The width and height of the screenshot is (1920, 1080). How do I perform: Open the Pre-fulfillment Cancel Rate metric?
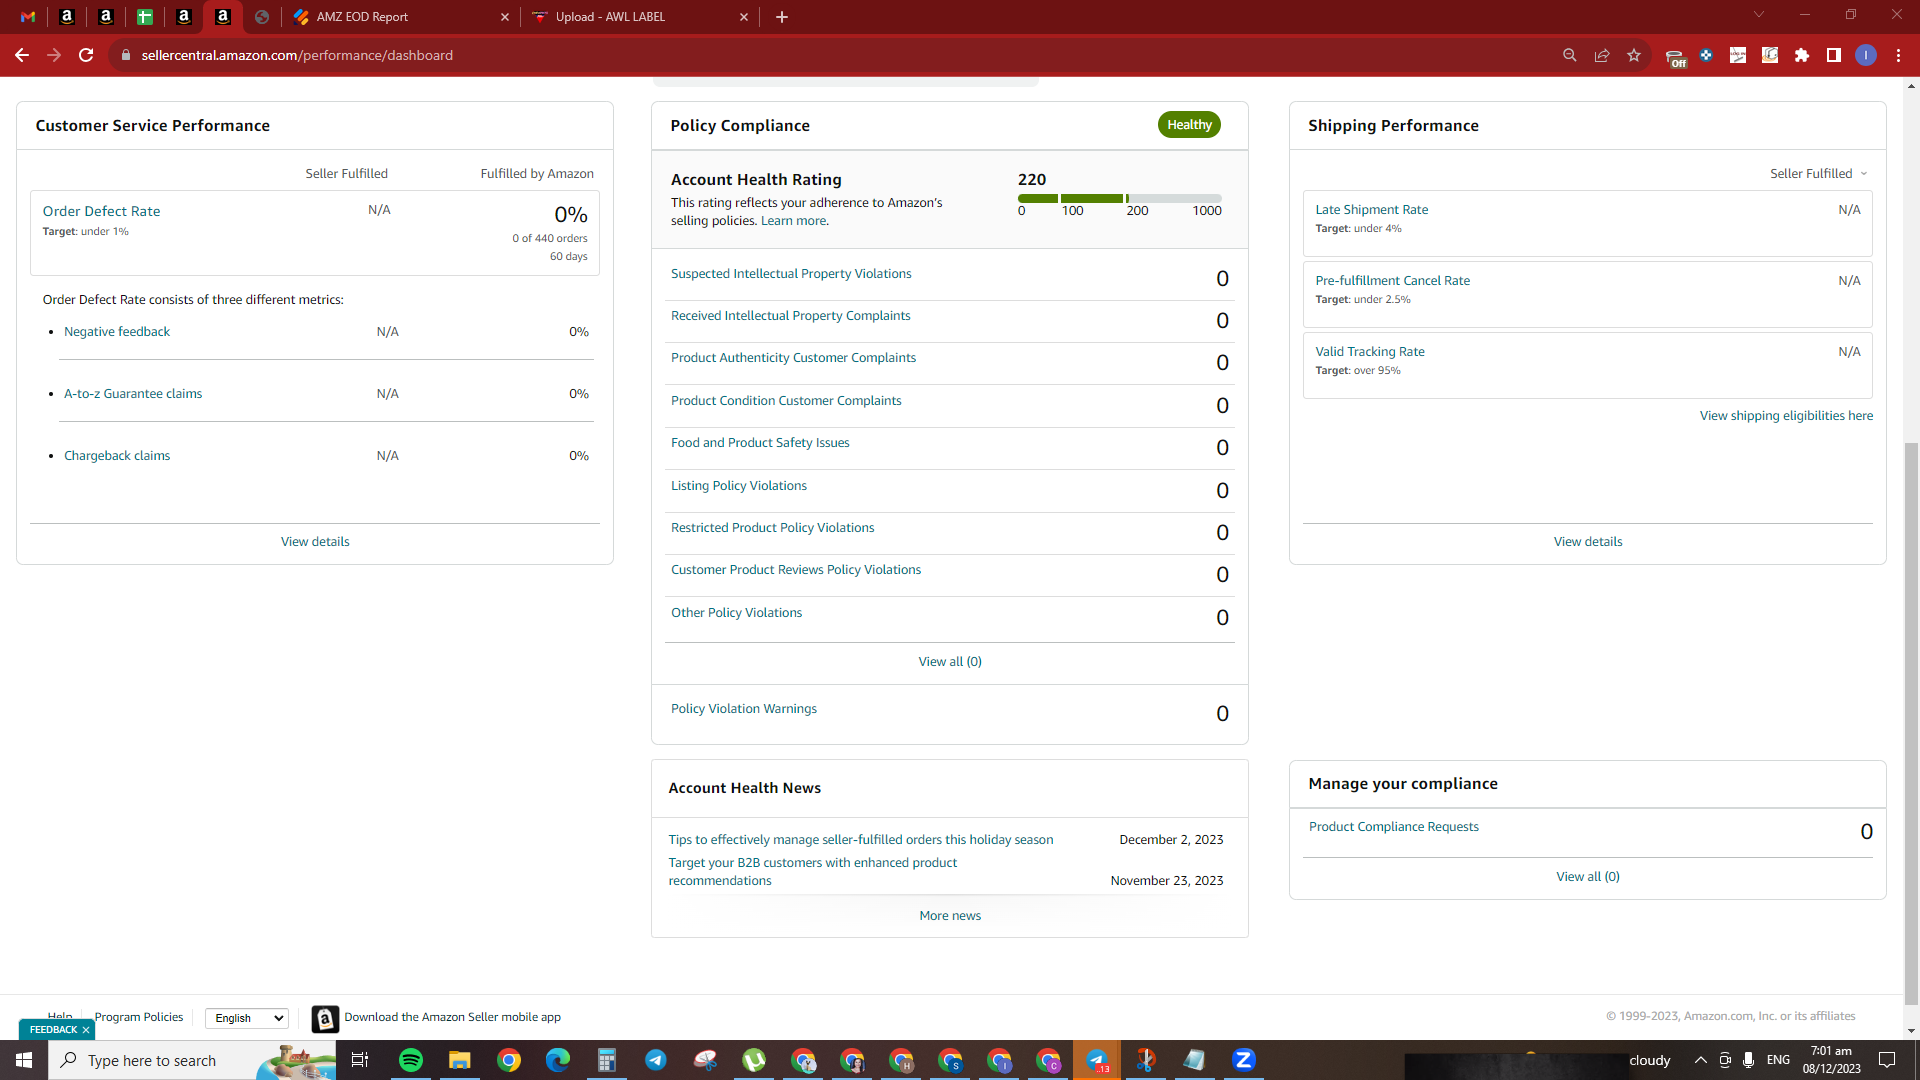[x=1393, y=281]
